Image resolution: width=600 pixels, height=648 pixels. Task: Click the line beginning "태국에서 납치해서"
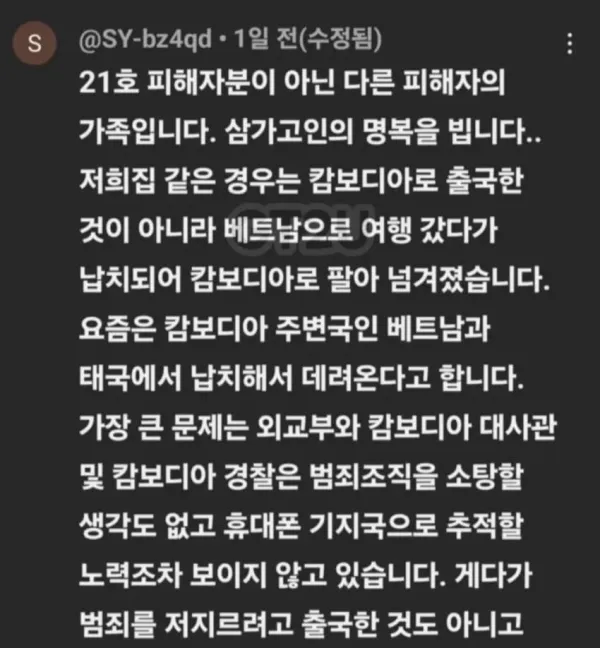(301, 378)
